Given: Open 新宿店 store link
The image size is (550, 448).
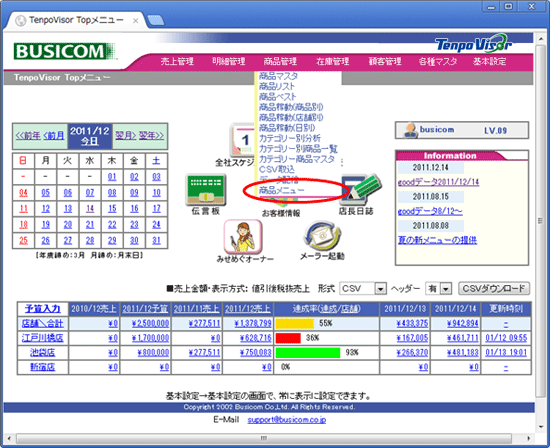Looking at the screenshot, I should pyautogui.click(x=42, y=367).
